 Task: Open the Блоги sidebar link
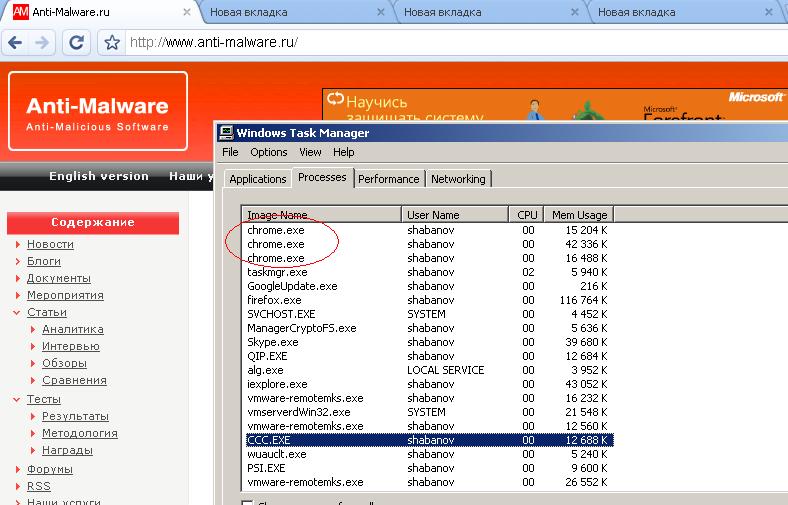click(x=44, y=261)
